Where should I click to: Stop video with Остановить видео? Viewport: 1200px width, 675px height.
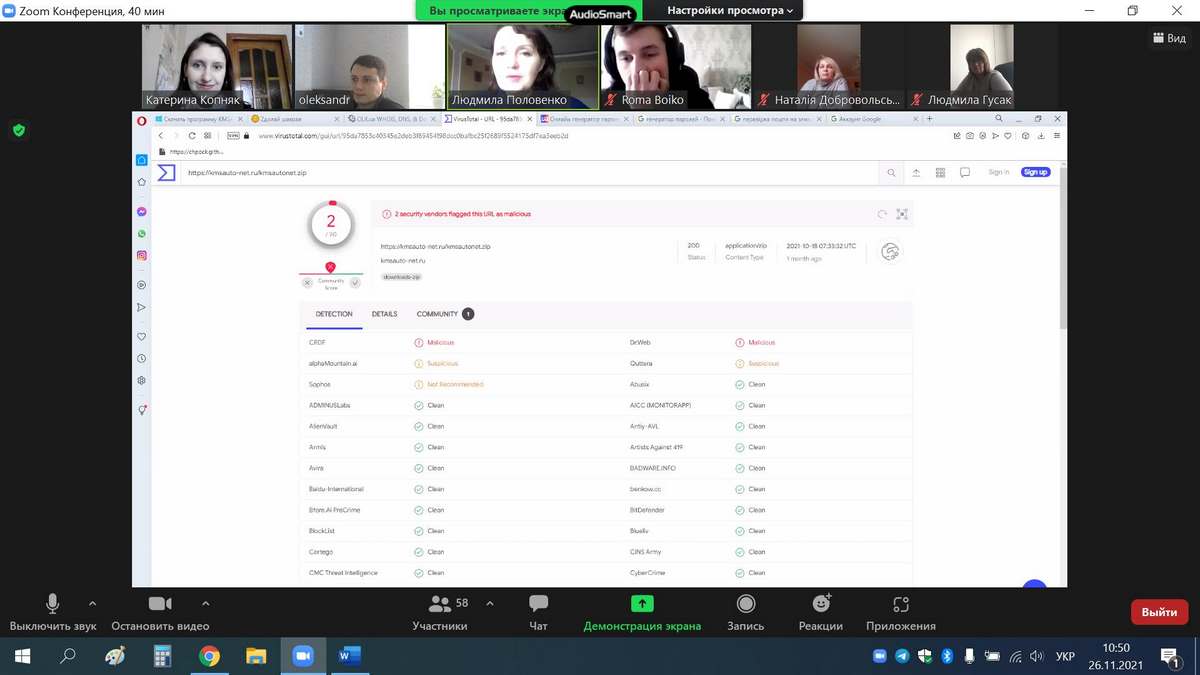160,605
